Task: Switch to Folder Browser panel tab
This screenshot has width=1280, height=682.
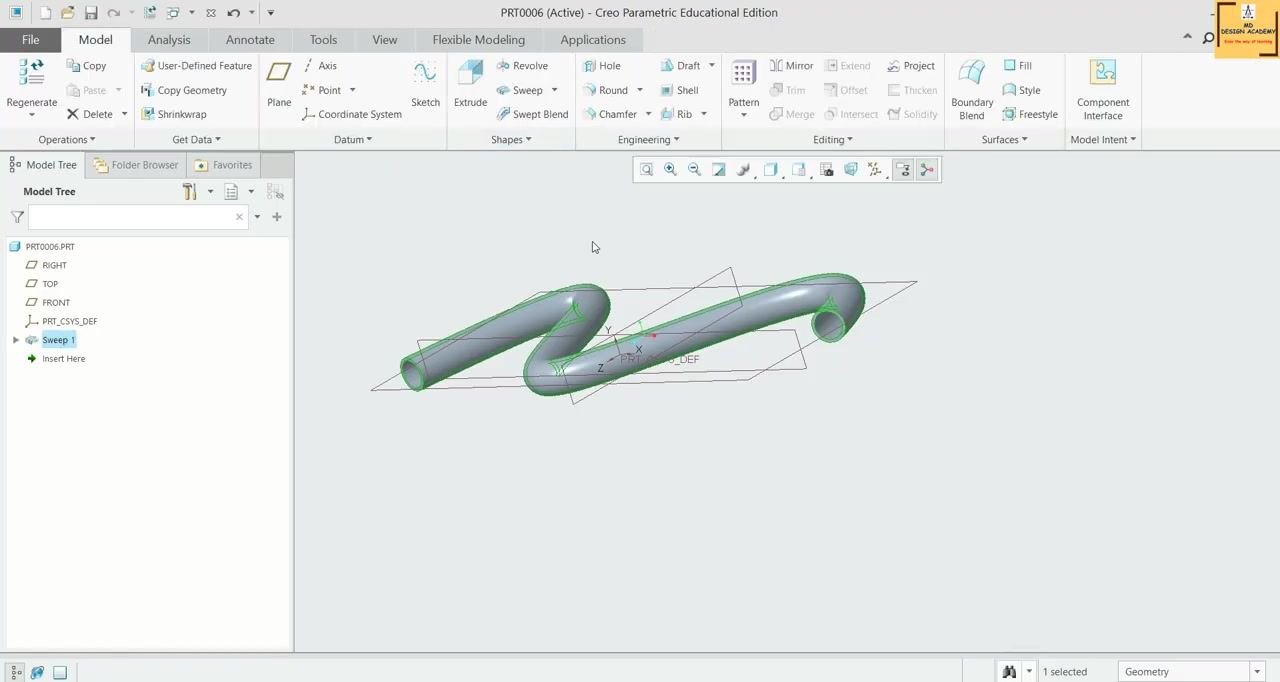Action: click(x=136, y=165)
